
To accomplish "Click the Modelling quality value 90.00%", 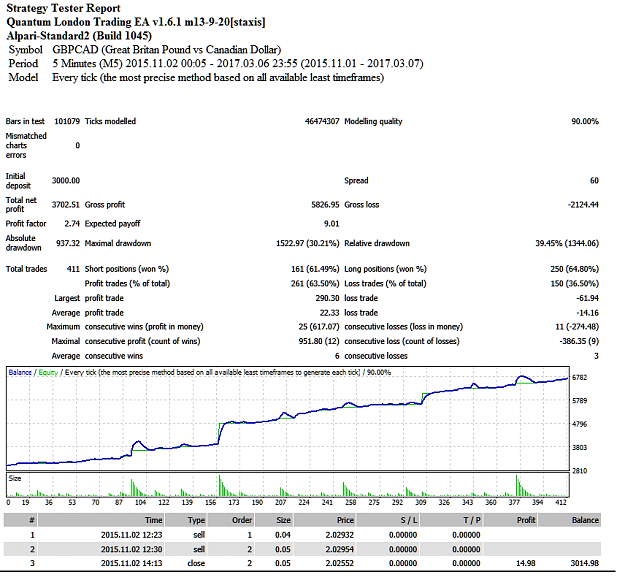I will click(x=585, y=121).
